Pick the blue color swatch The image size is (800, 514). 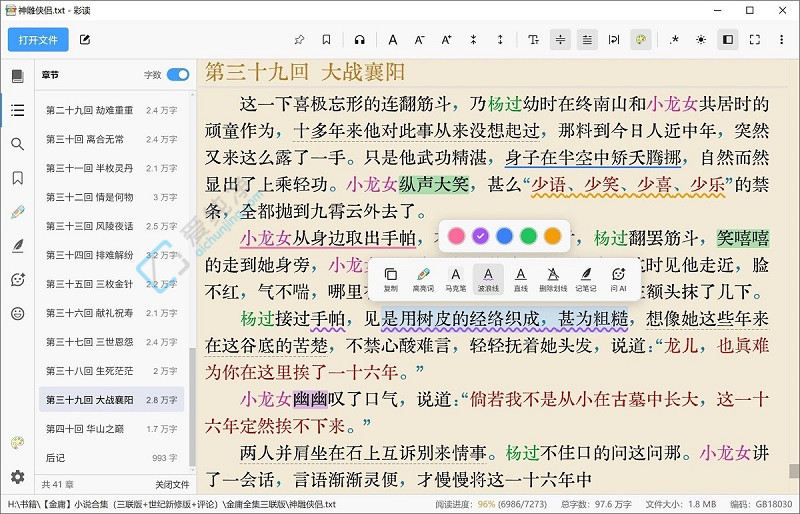[x=504, y=236]
